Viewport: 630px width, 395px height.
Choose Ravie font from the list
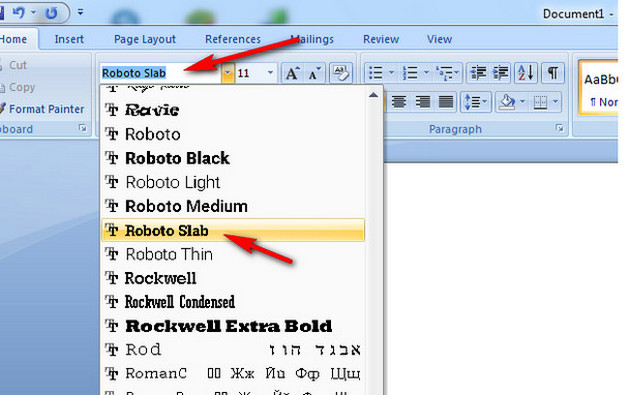(233, 110)
